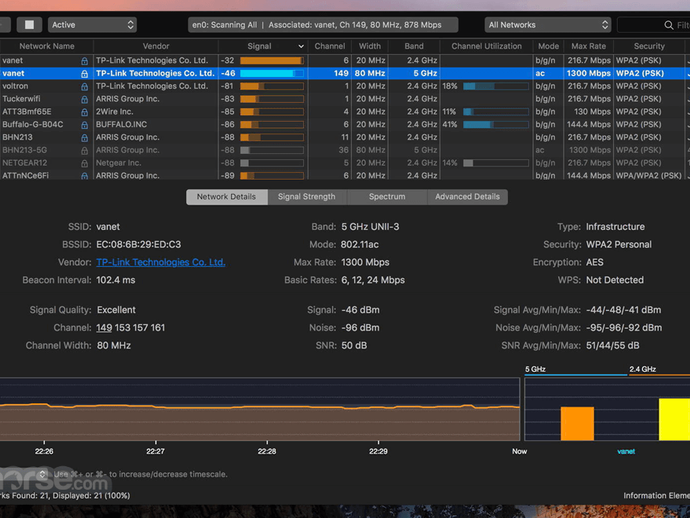Sort by Band column header

414,46
